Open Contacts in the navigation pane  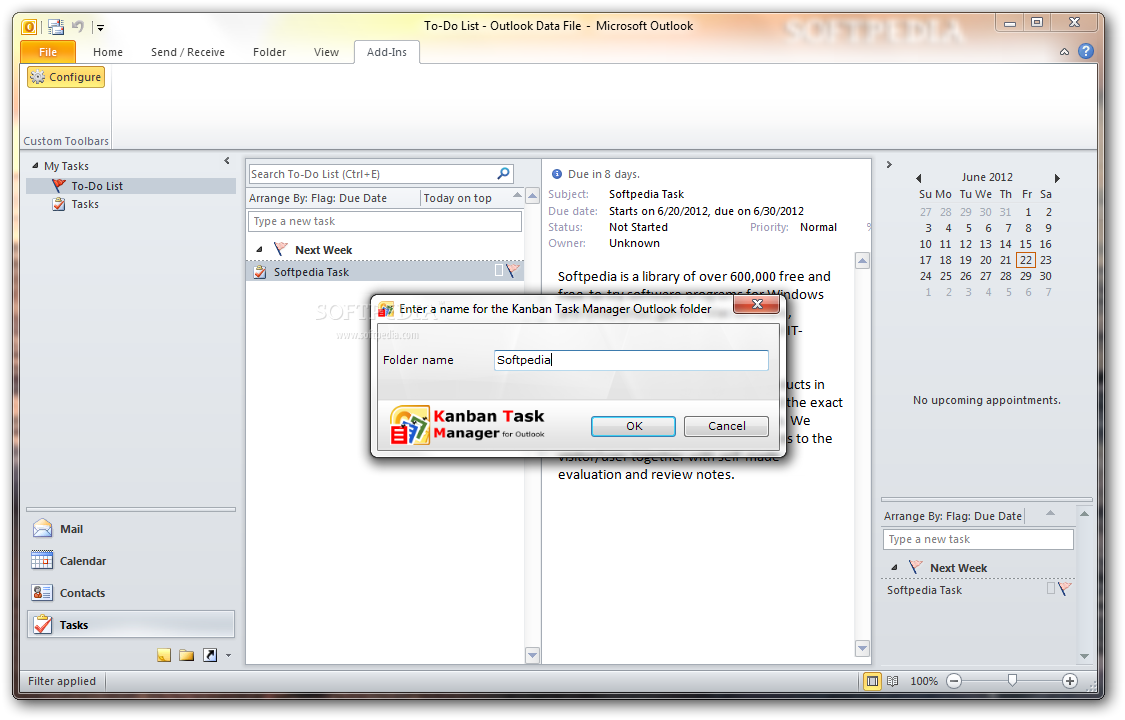(131, 593)
